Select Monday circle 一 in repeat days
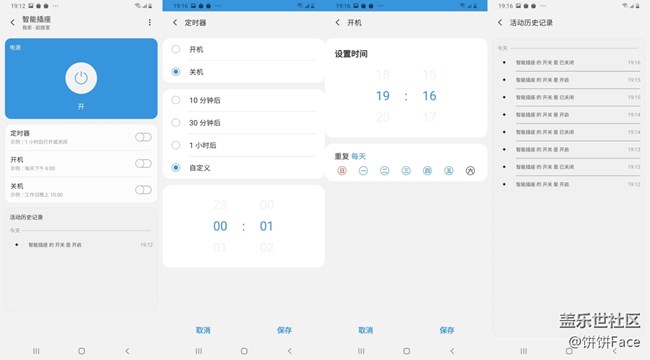The width and height of the screenshot is (650, 360). click(363, 170)
